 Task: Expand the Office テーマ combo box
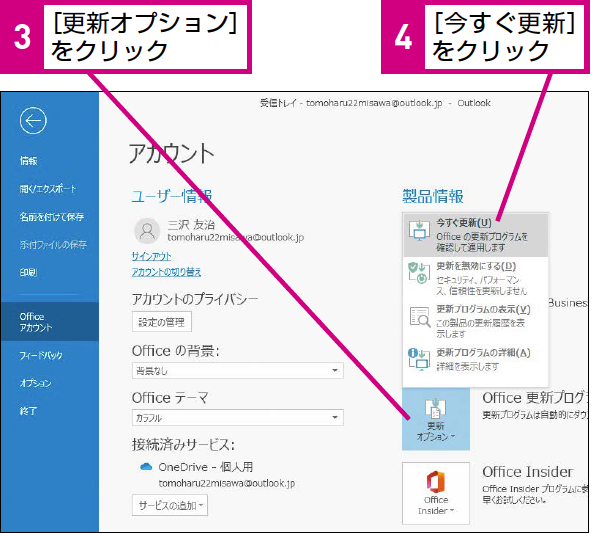pyautogui.click(x=238, y=417)
